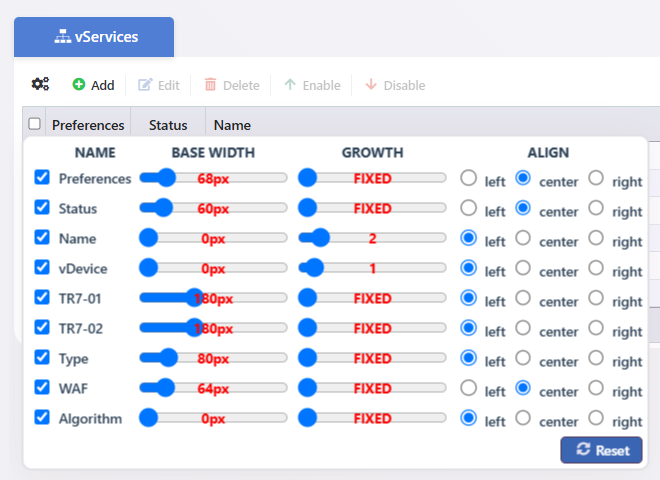The width and height of the screenshot is (660, 480).
Task: Uncheck the Status column checkbox
Action: pyautogui.click(x=42, y=207)
